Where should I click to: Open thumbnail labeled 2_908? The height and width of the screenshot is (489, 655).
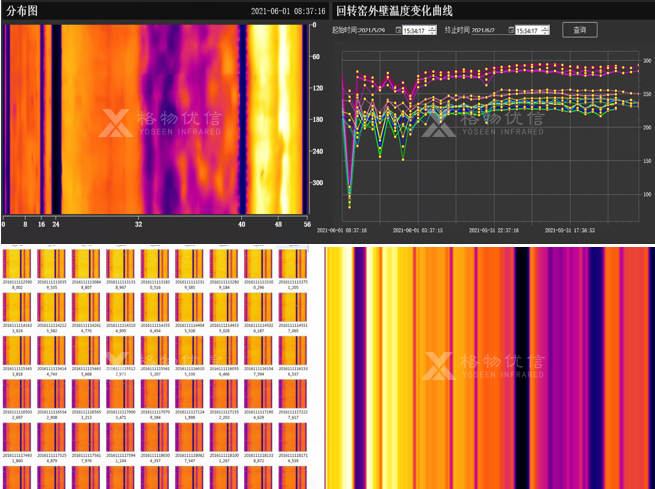pyautogui.click(x=51, y=394)
